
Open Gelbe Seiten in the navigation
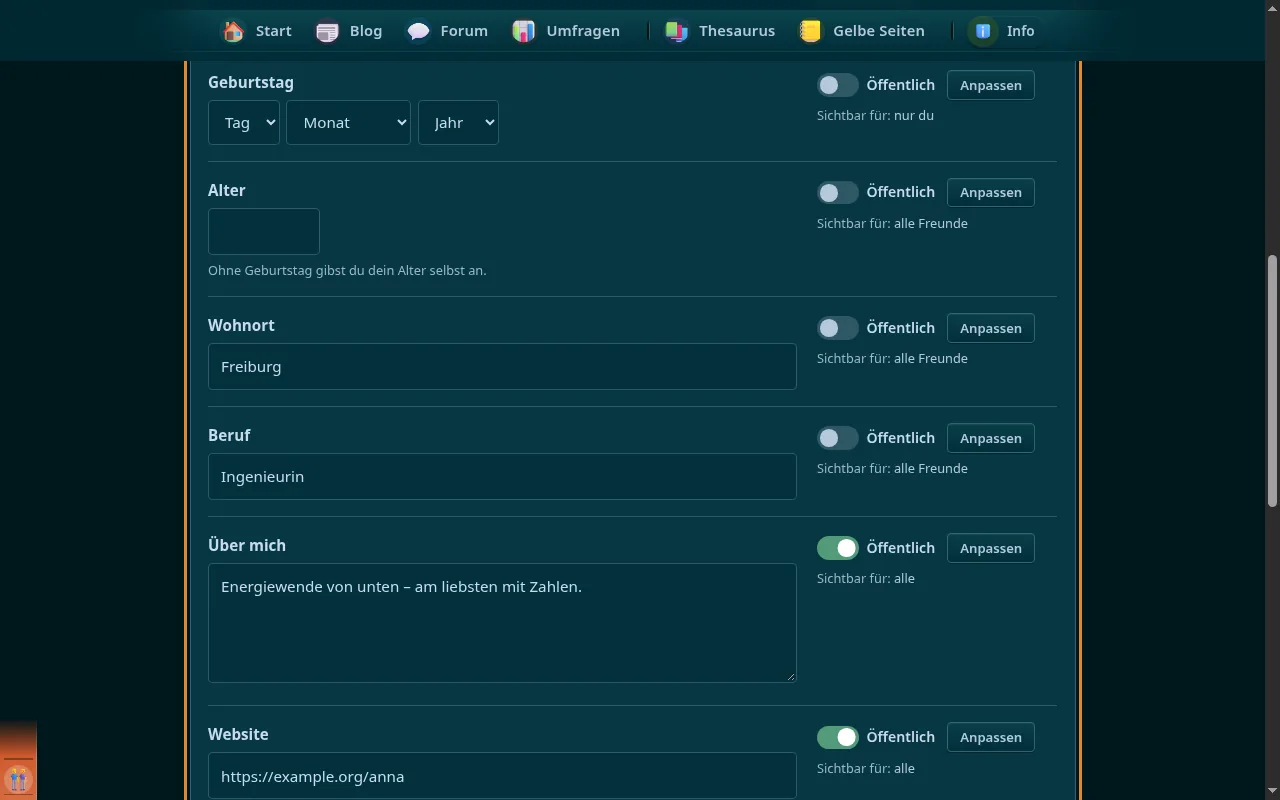click(x=862, y=31)
